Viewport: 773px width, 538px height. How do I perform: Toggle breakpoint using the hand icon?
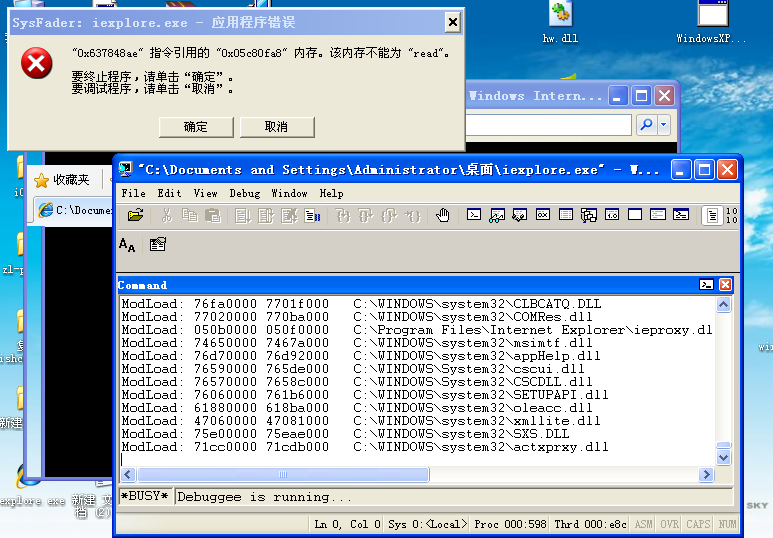click(443, 215)
